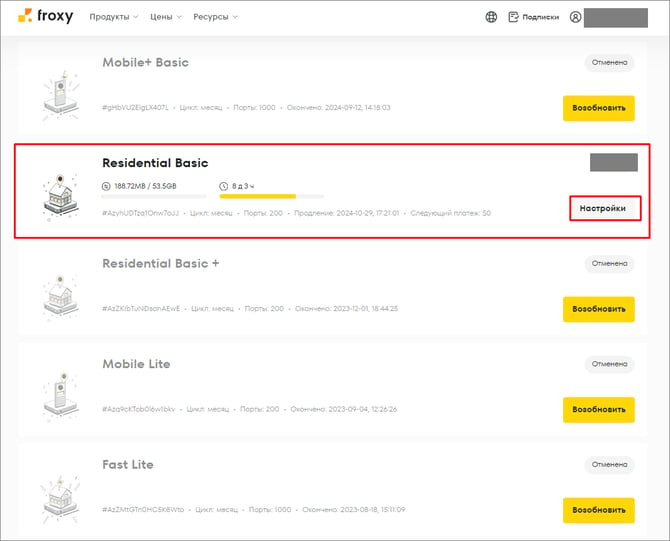This screenshot has width=670, height=541.
Task: Click subscription ID #Azq9cKTob0l6w1bkv
Action: tap(138, 409)
